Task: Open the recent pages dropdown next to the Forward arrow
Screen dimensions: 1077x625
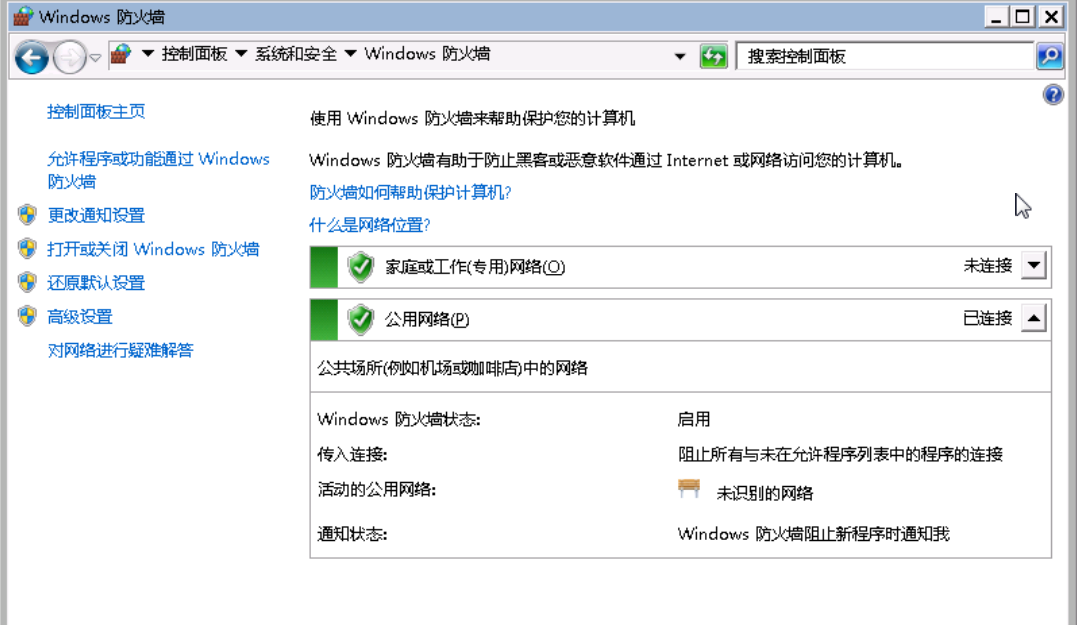Action: [x=95, y=58]
